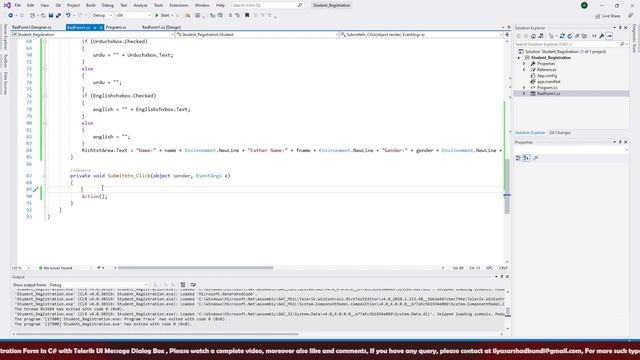Click the editor horizontal scrollbar
Screen dimensions: 640x360
[x=196, y=268]
